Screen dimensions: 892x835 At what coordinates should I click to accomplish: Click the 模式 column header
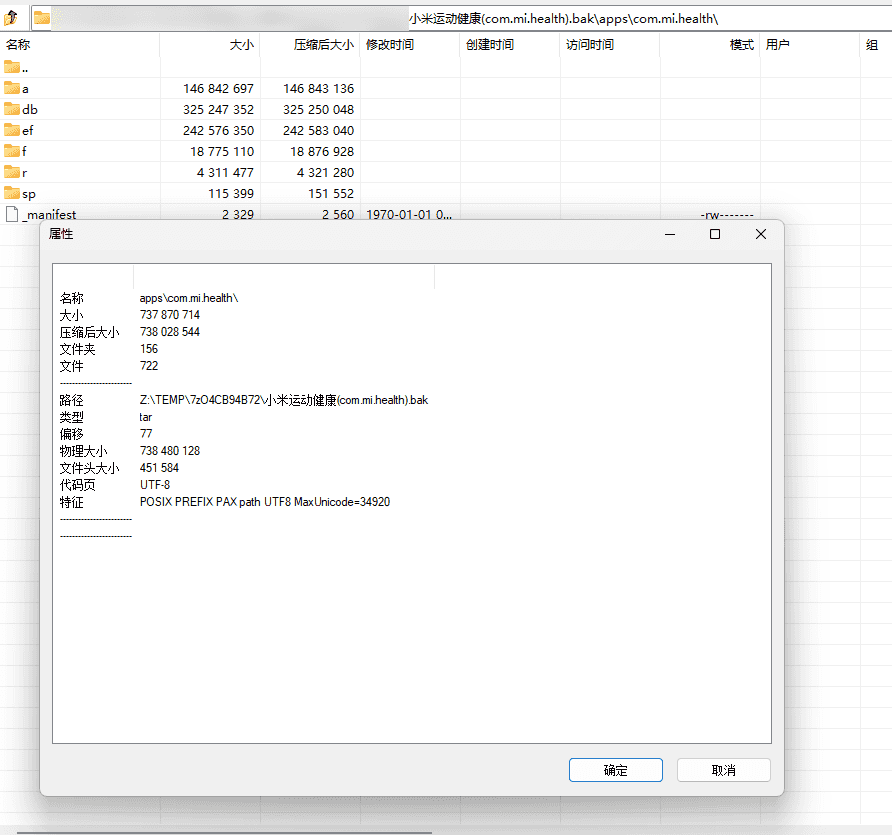(x=741, y=45)
